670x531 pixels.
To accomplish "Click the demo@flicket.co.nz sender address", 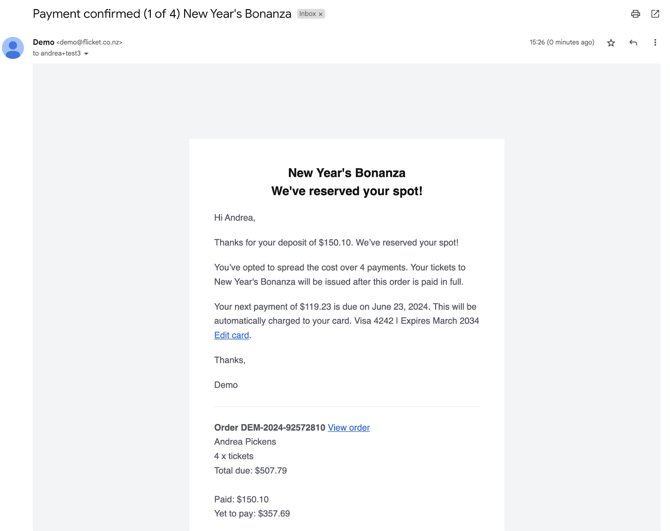I will (x=89, y=42).
